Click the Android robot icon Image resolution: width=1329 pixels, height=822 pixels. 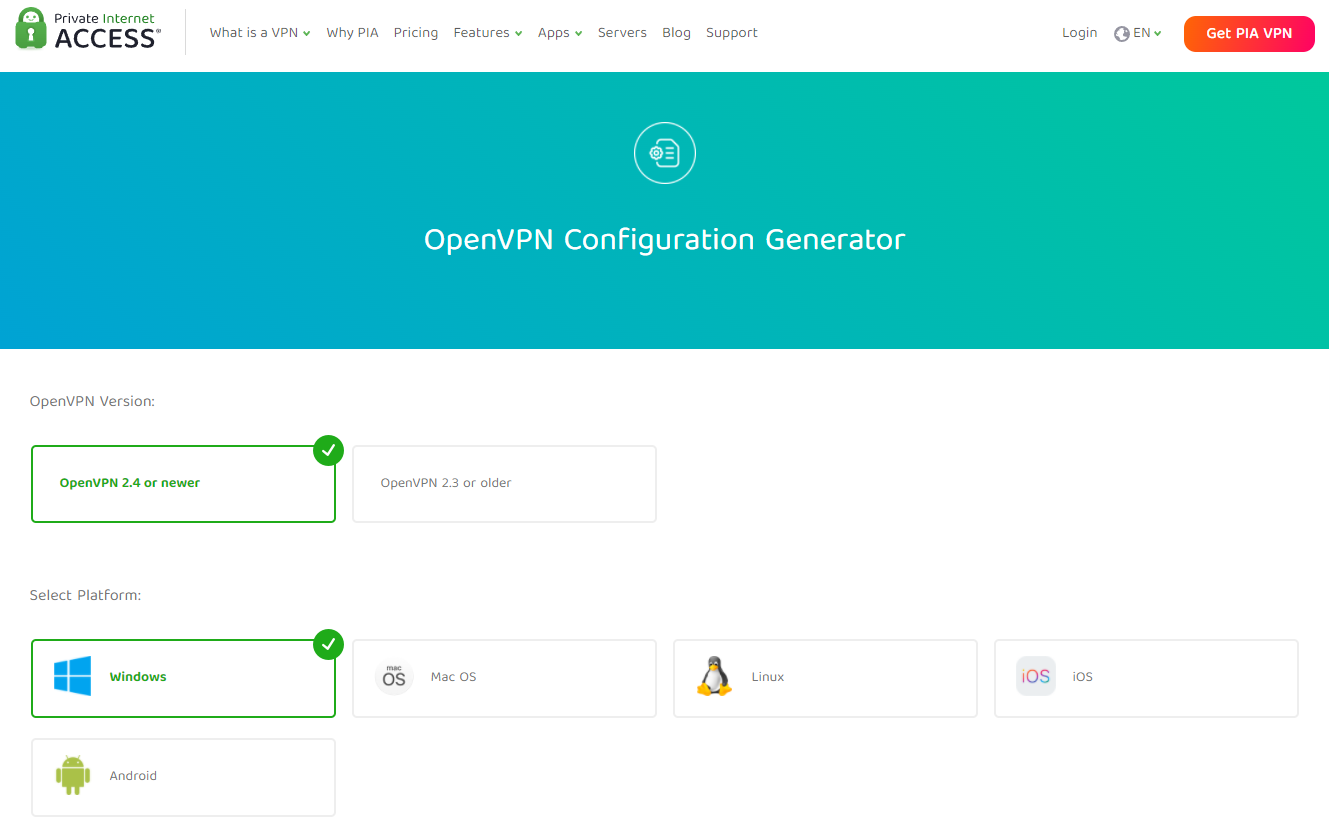(x=72, y=776)
